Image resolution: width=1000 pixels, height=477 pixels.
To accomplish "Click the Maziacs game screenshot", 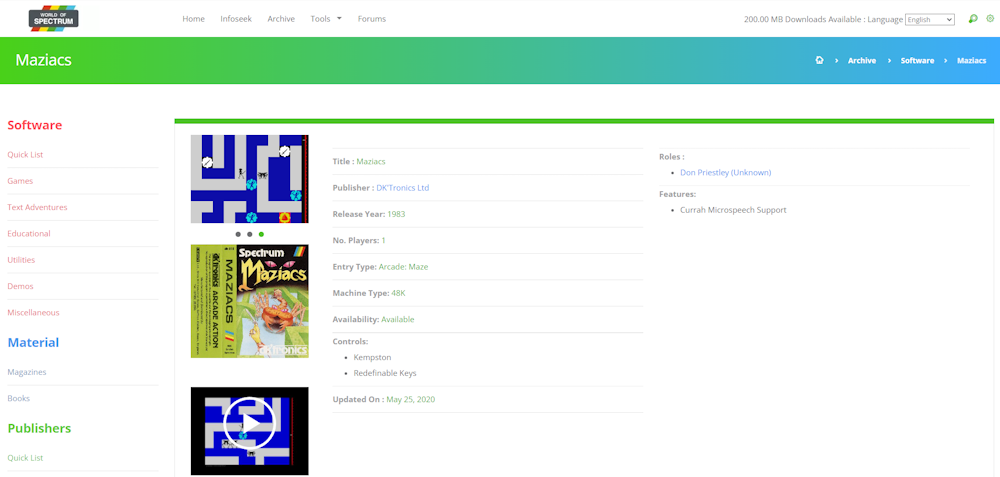I will coord(249,179).
